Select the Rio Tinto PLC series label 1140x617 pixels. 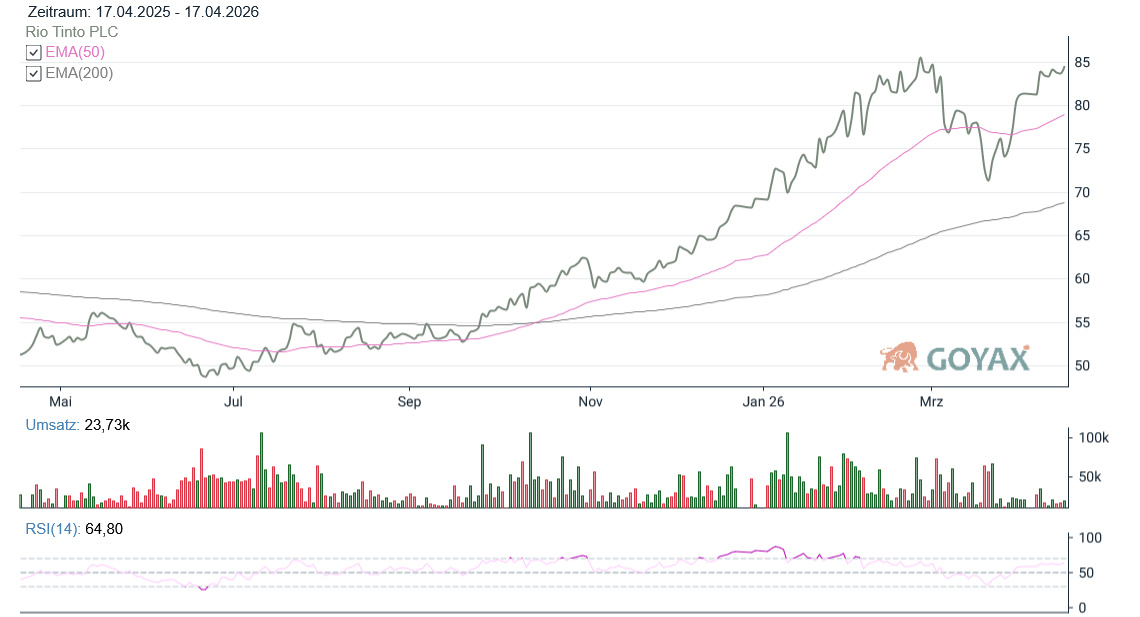pyautogui.click(x=72, y=32)
